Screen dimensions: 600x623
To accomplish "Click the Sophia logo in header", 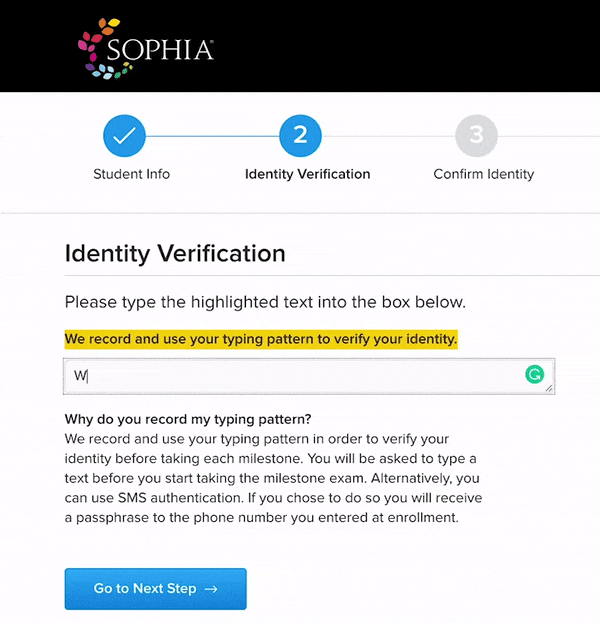I will pyautogui.click(x=145, y=48).
